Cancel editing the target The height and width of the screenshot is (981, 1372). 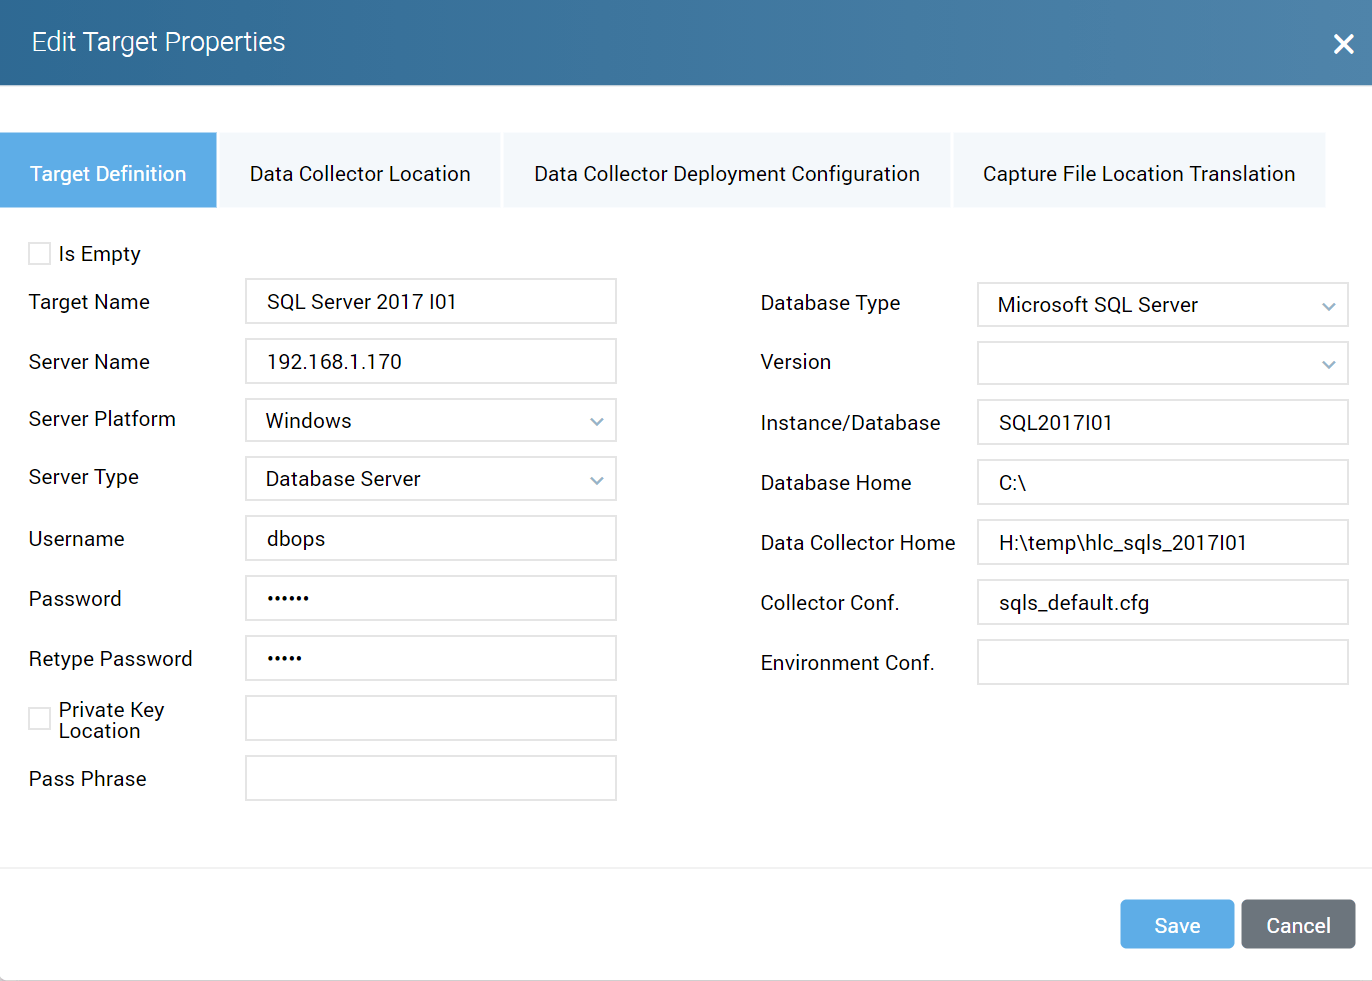pyautogui.click(x=1298, y=924)
